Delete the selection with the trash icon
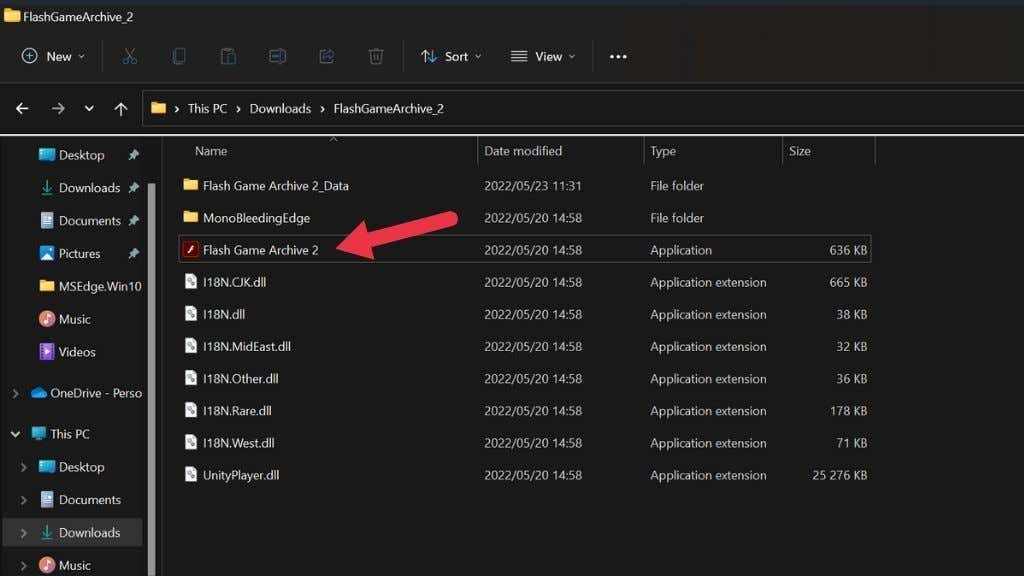 click(376, 57)
